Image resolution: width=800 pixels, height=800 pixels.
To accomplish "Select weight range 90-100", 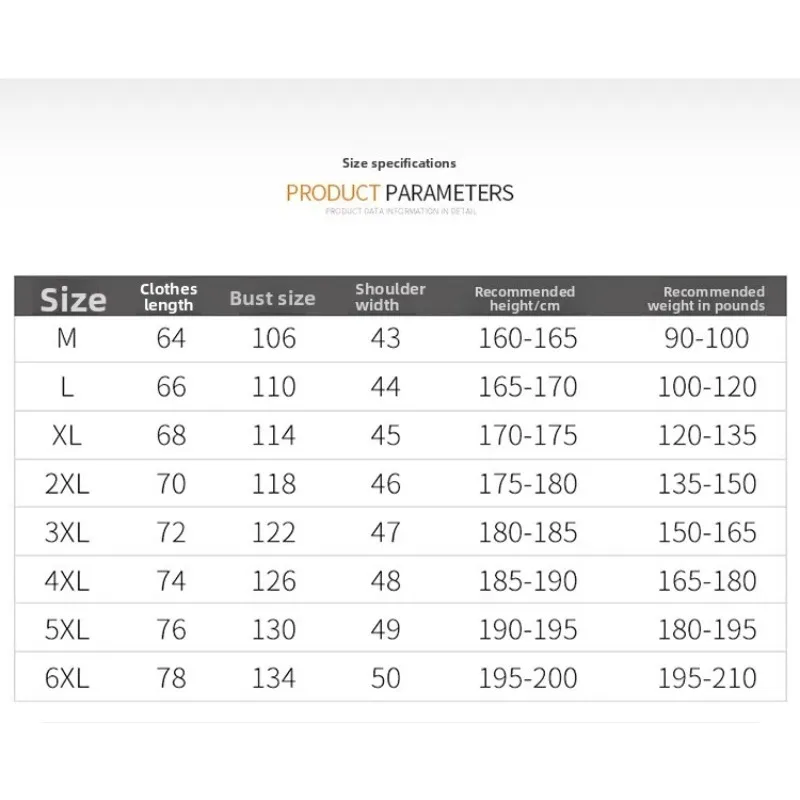I will [707, 338].
